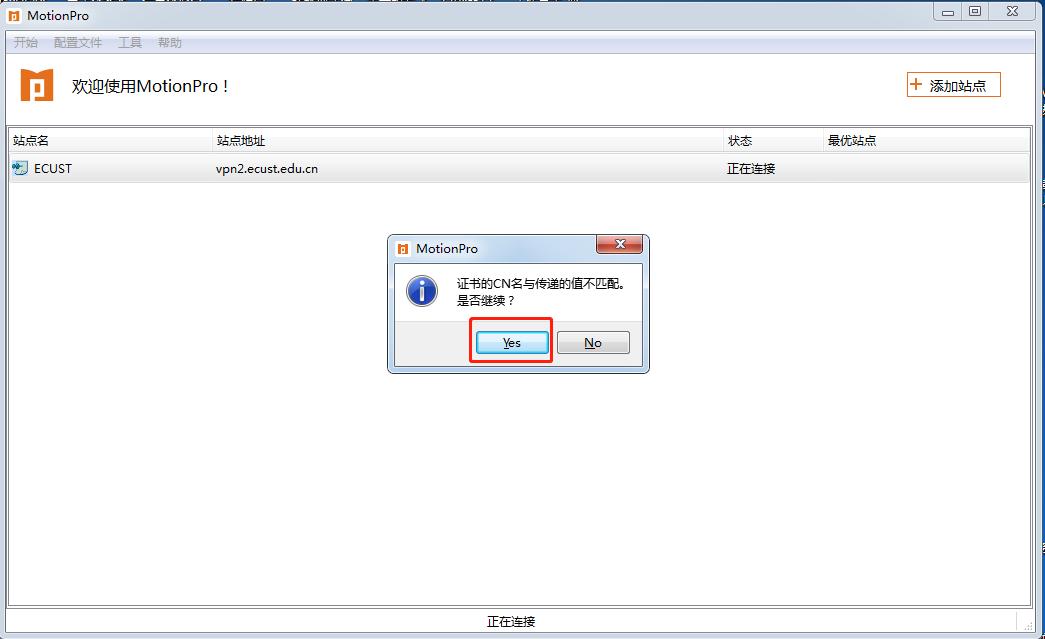Open the 工具 menu
The height and width of the screenshot is (639, 1045).
[130, 43]
